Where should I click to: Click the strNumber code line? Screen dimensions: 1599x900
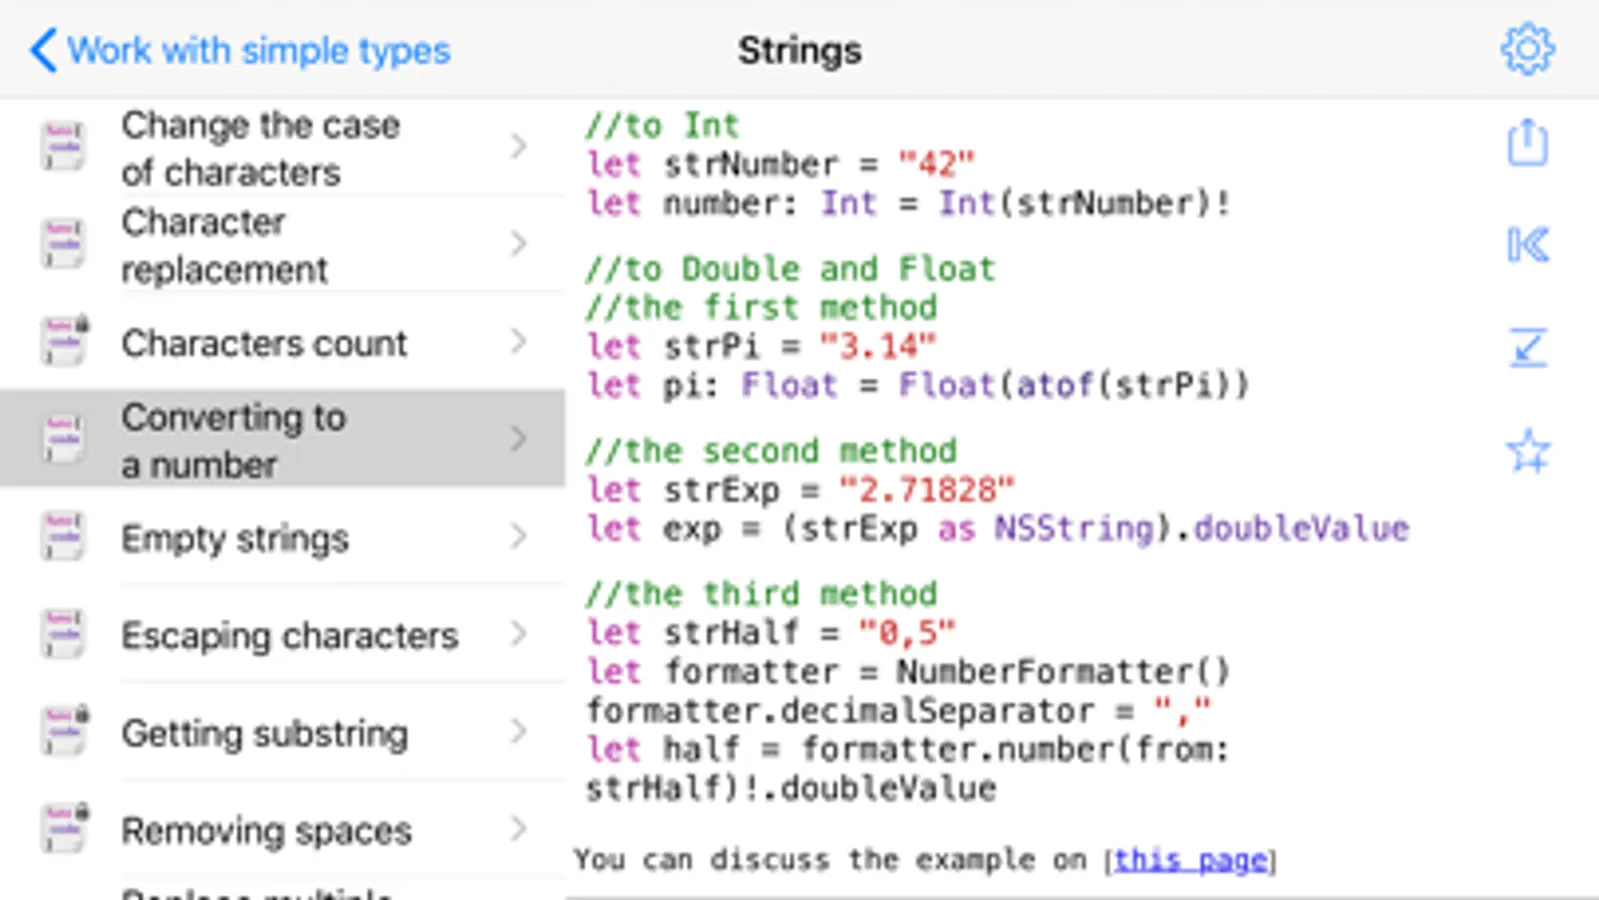click(780, 164)
